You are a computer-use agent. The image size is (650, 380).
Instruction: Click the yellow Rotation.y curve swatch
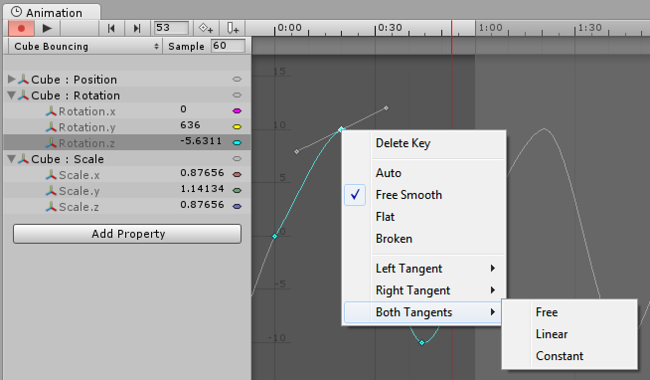(x=237, y=127)
